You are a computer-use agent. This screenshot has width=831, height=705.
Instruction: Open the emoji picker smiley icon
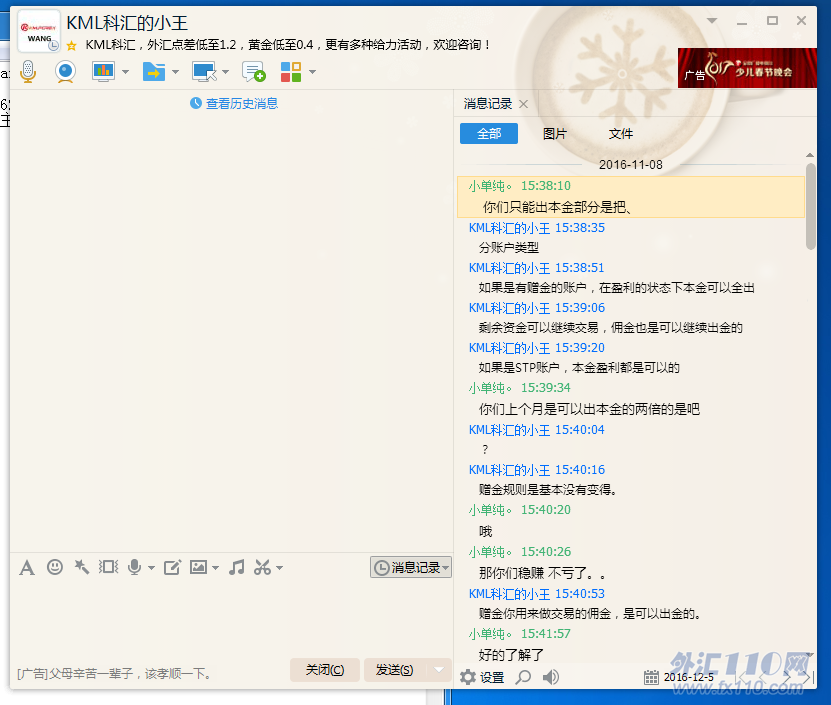(55, 567)
